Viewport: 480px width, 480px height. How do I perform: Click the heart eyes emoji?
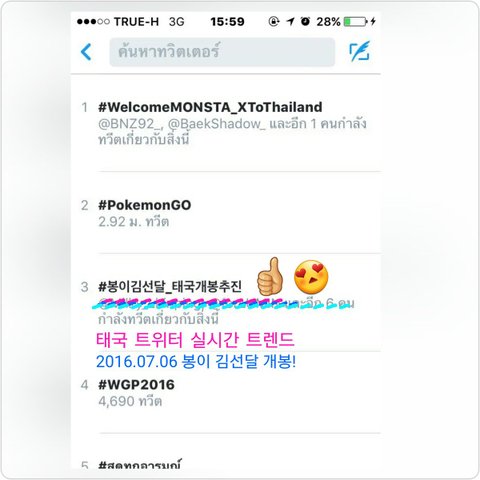click(311, 277)
